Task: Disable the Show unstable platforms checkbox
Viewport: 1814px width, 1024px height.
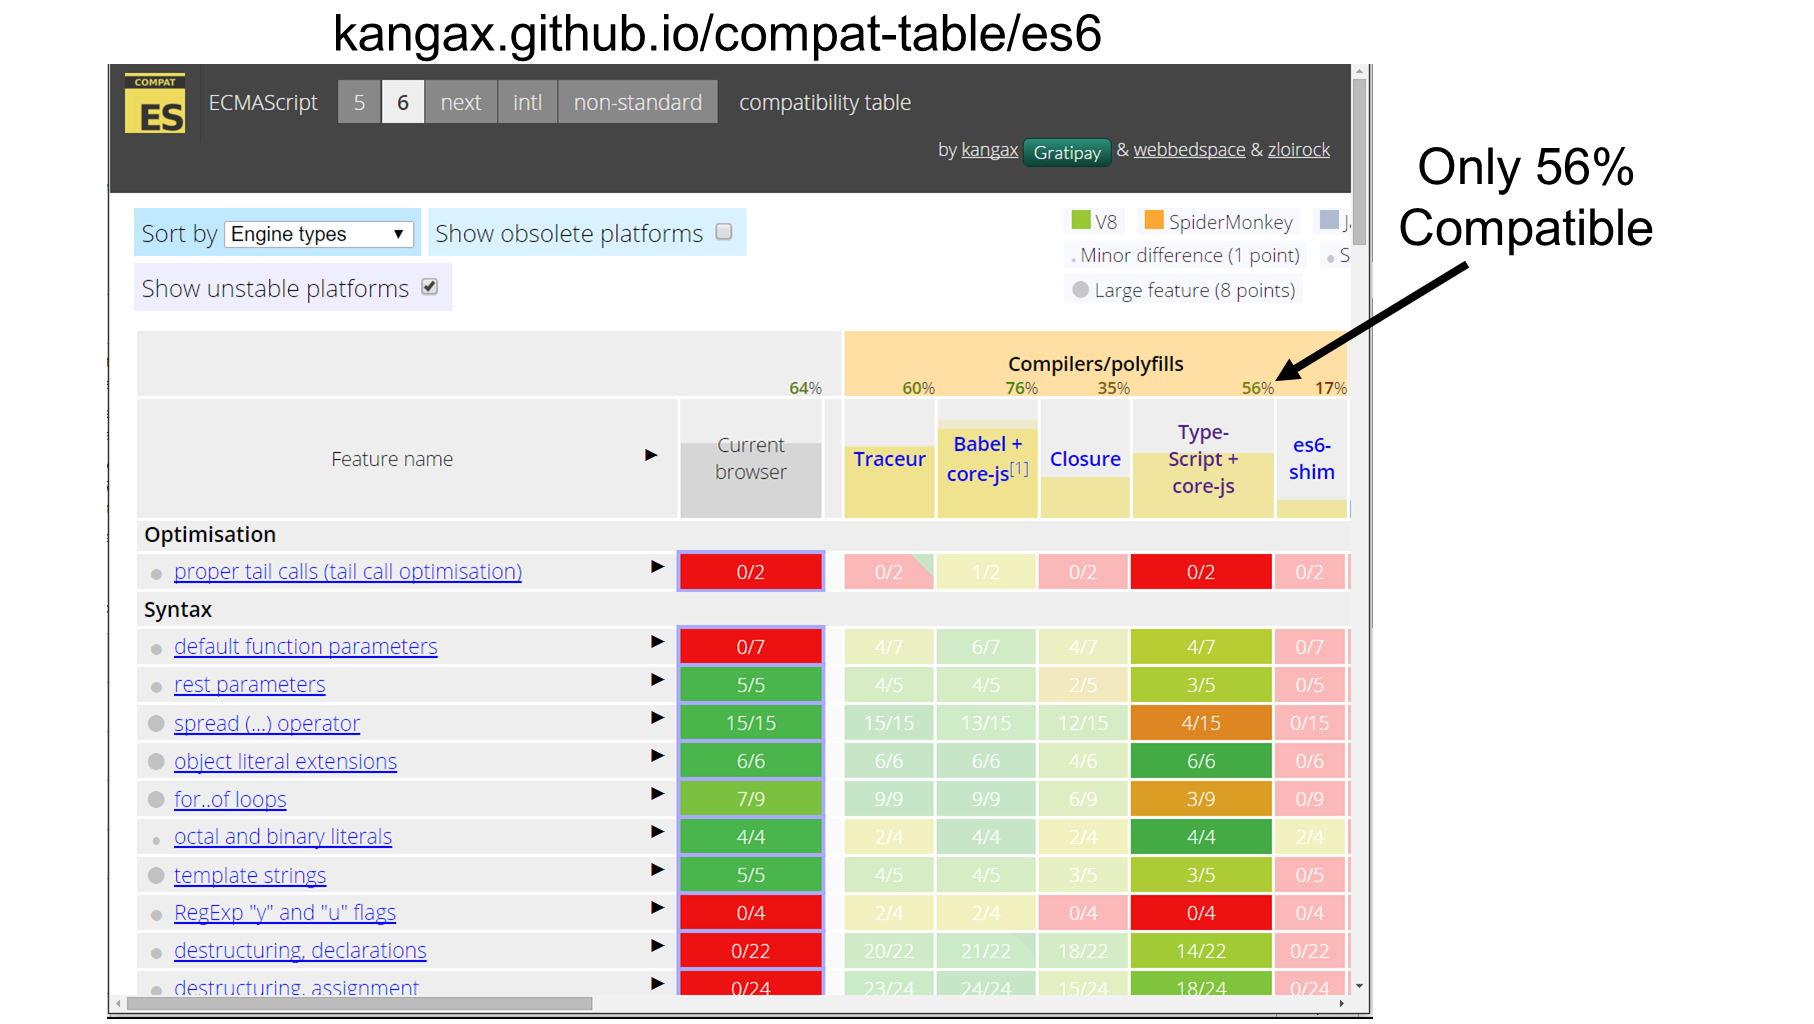Action: click(x=430, y=287)
